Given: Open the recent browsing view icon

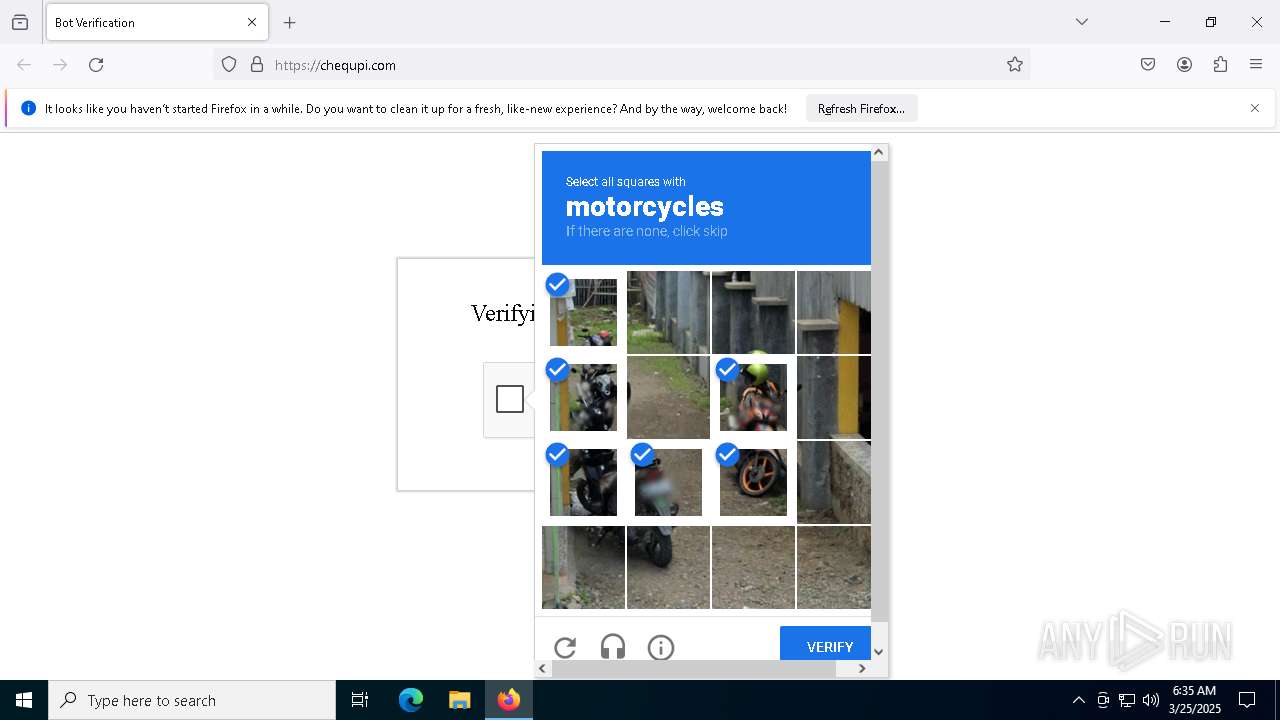Looking at the screenshot, I should coord(20,22).
